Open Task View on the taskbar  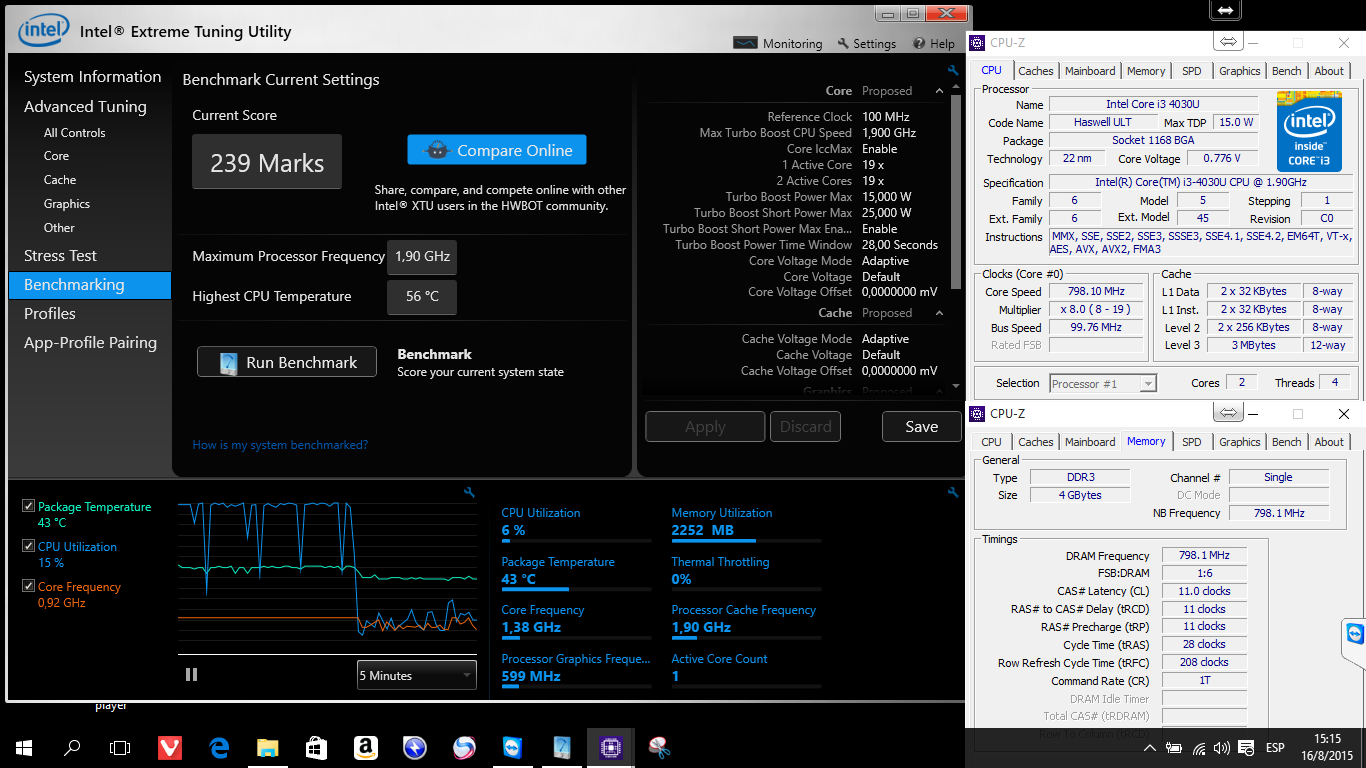pyautogui.click(x=120, y=747)
